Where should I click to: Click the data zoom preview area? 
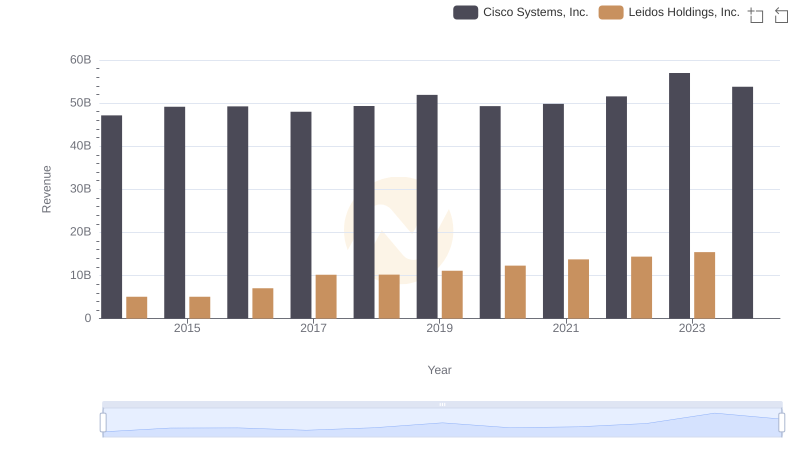(442, 423)
